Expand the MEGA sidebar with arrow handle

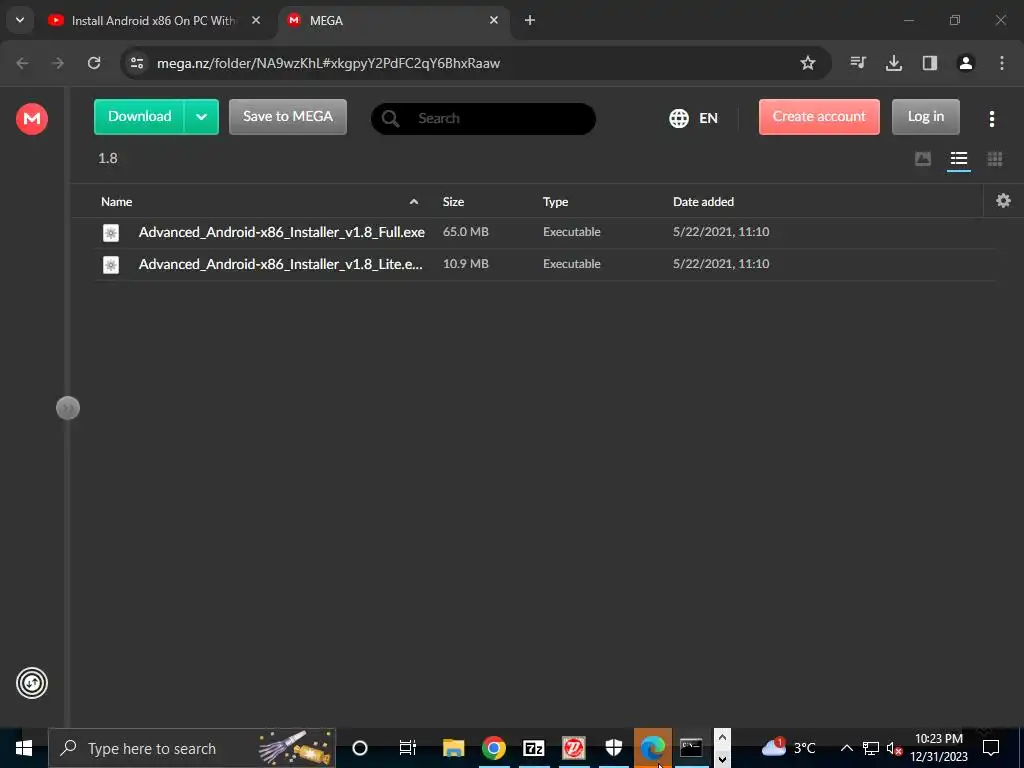tap(68, 408)
